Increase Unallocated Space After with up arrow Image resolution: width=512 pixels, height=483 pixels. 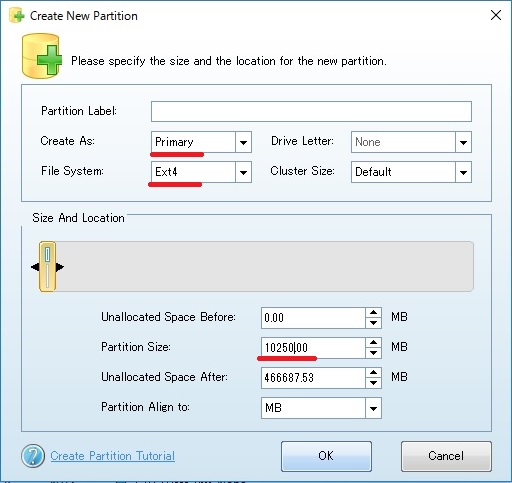tap(373, 373)
